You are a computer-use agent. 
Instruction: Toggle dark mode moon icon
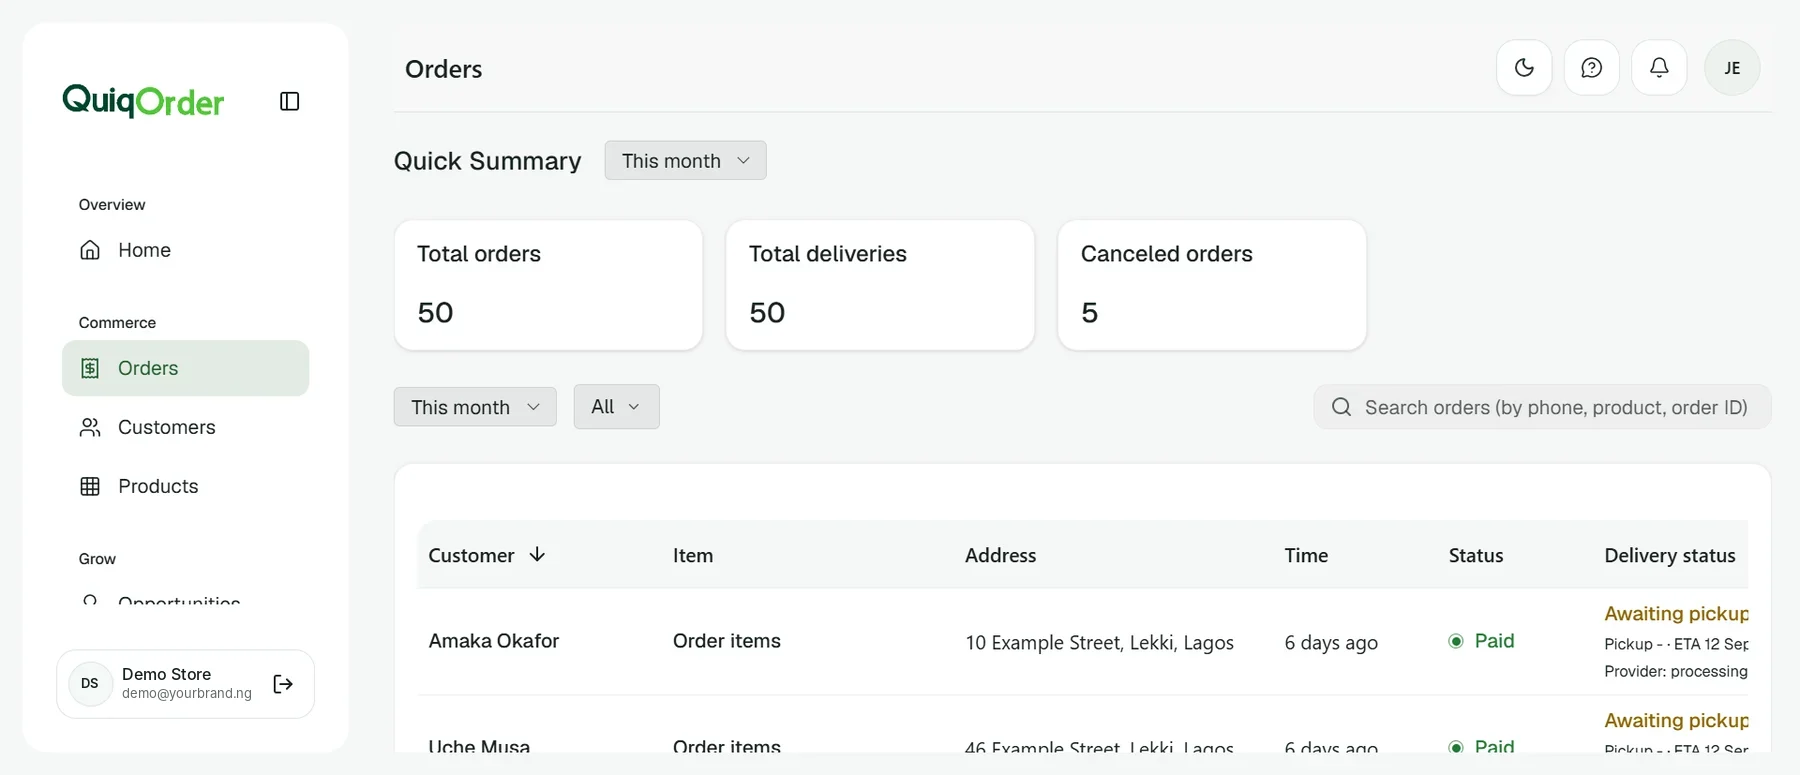click(1524, 68)
